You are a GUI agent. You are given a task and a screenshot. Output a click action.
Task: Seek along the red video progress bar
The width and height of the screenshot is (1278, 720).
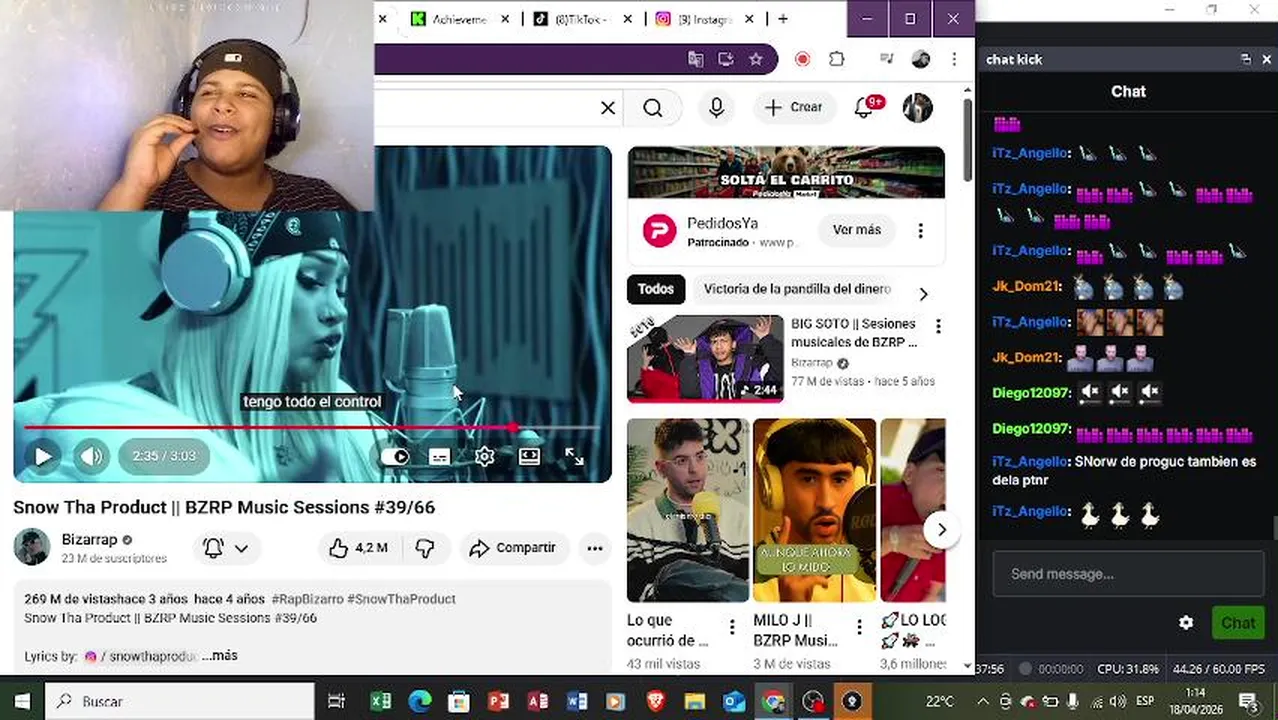pyautogui.click(x=310, y=428)
